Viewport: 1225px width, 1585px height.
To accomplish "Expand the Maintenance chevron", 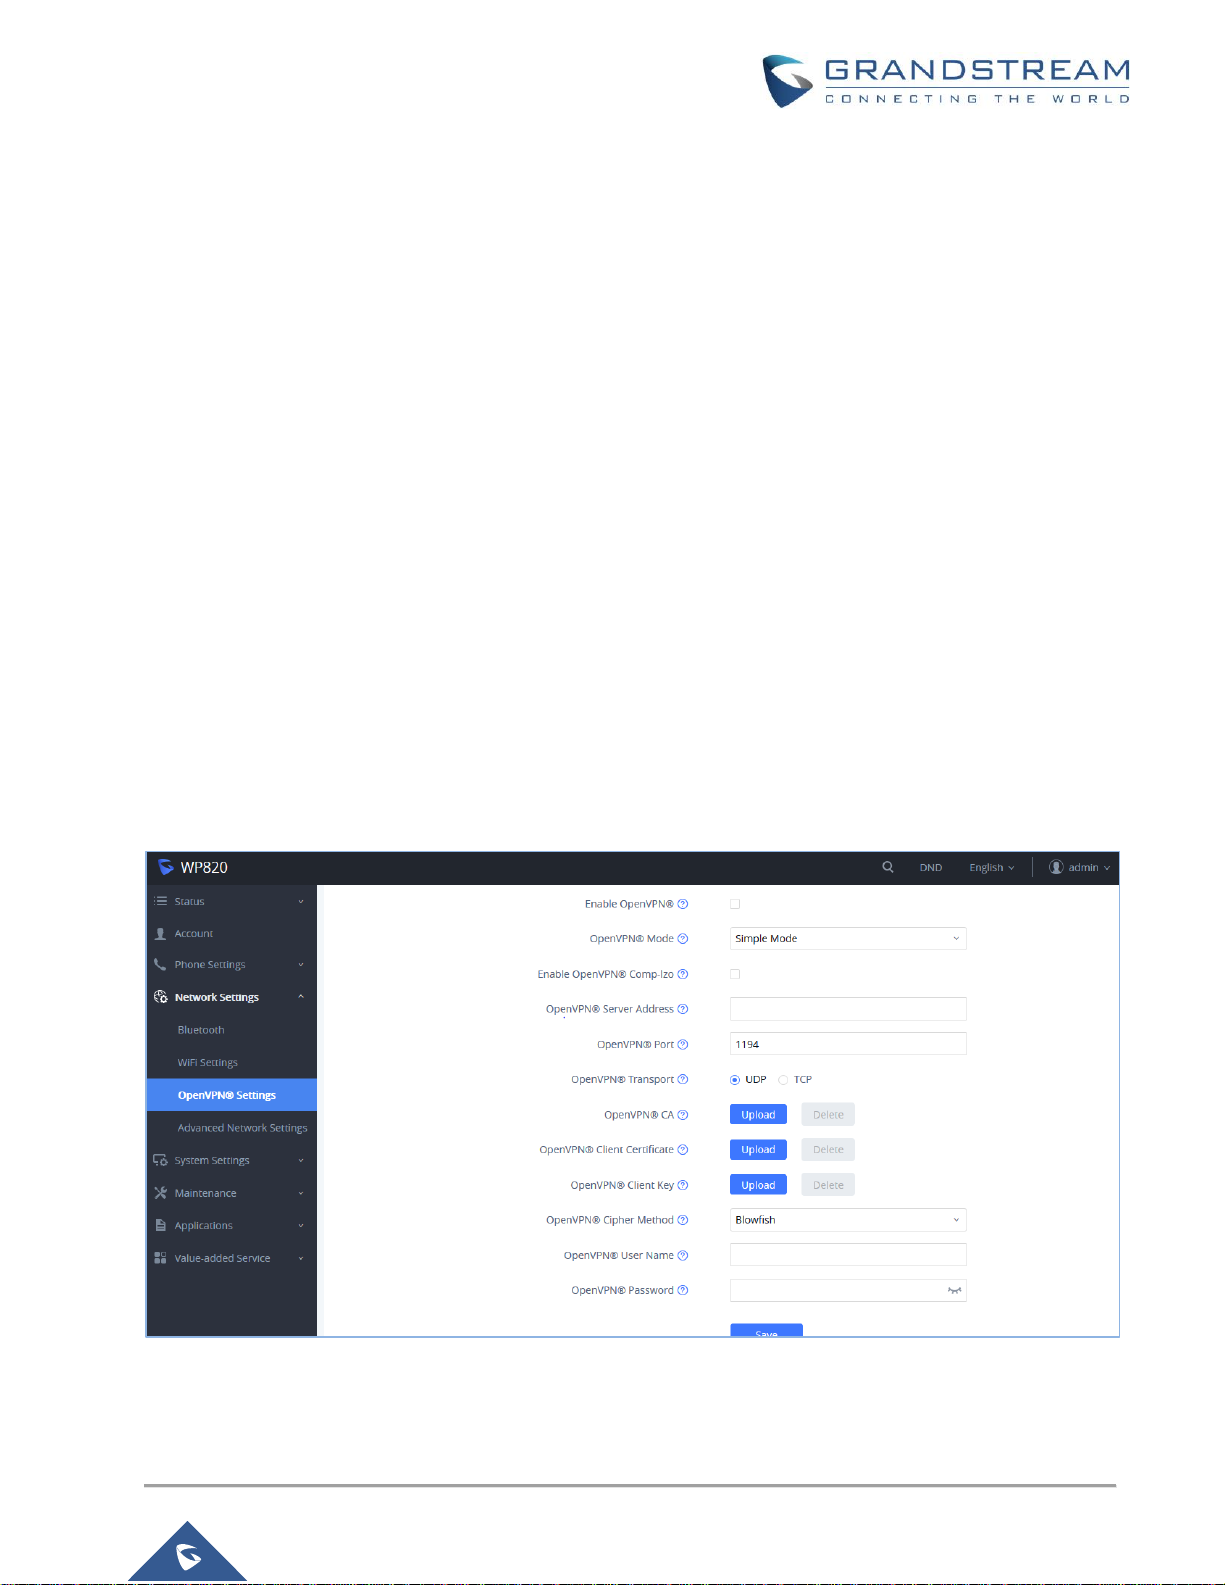I will click(301, 1193).
